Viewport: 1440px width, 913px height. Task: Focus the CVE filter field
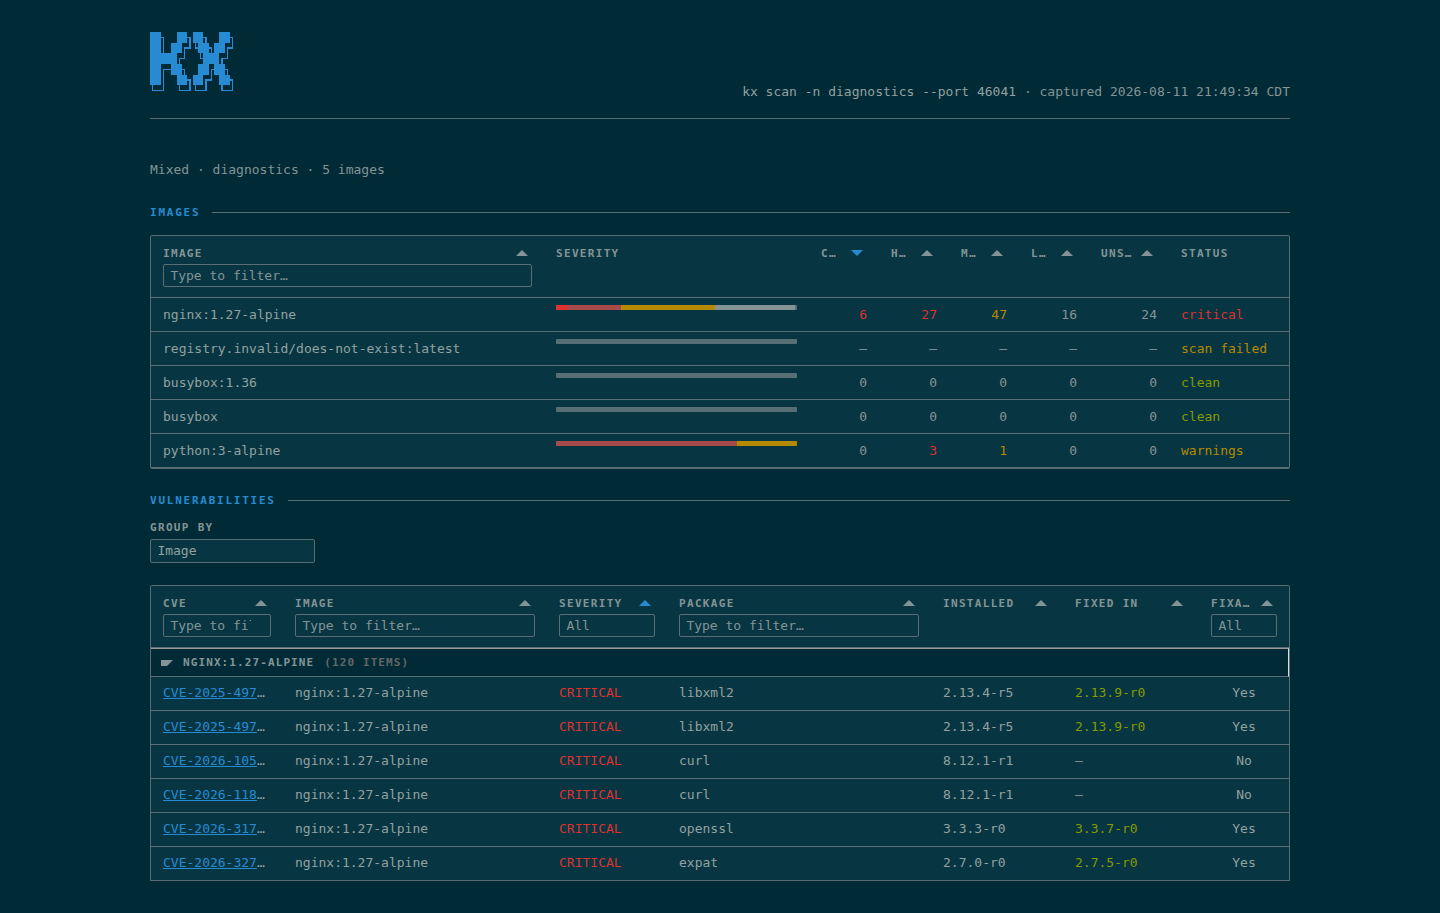(x=217, y=626)
